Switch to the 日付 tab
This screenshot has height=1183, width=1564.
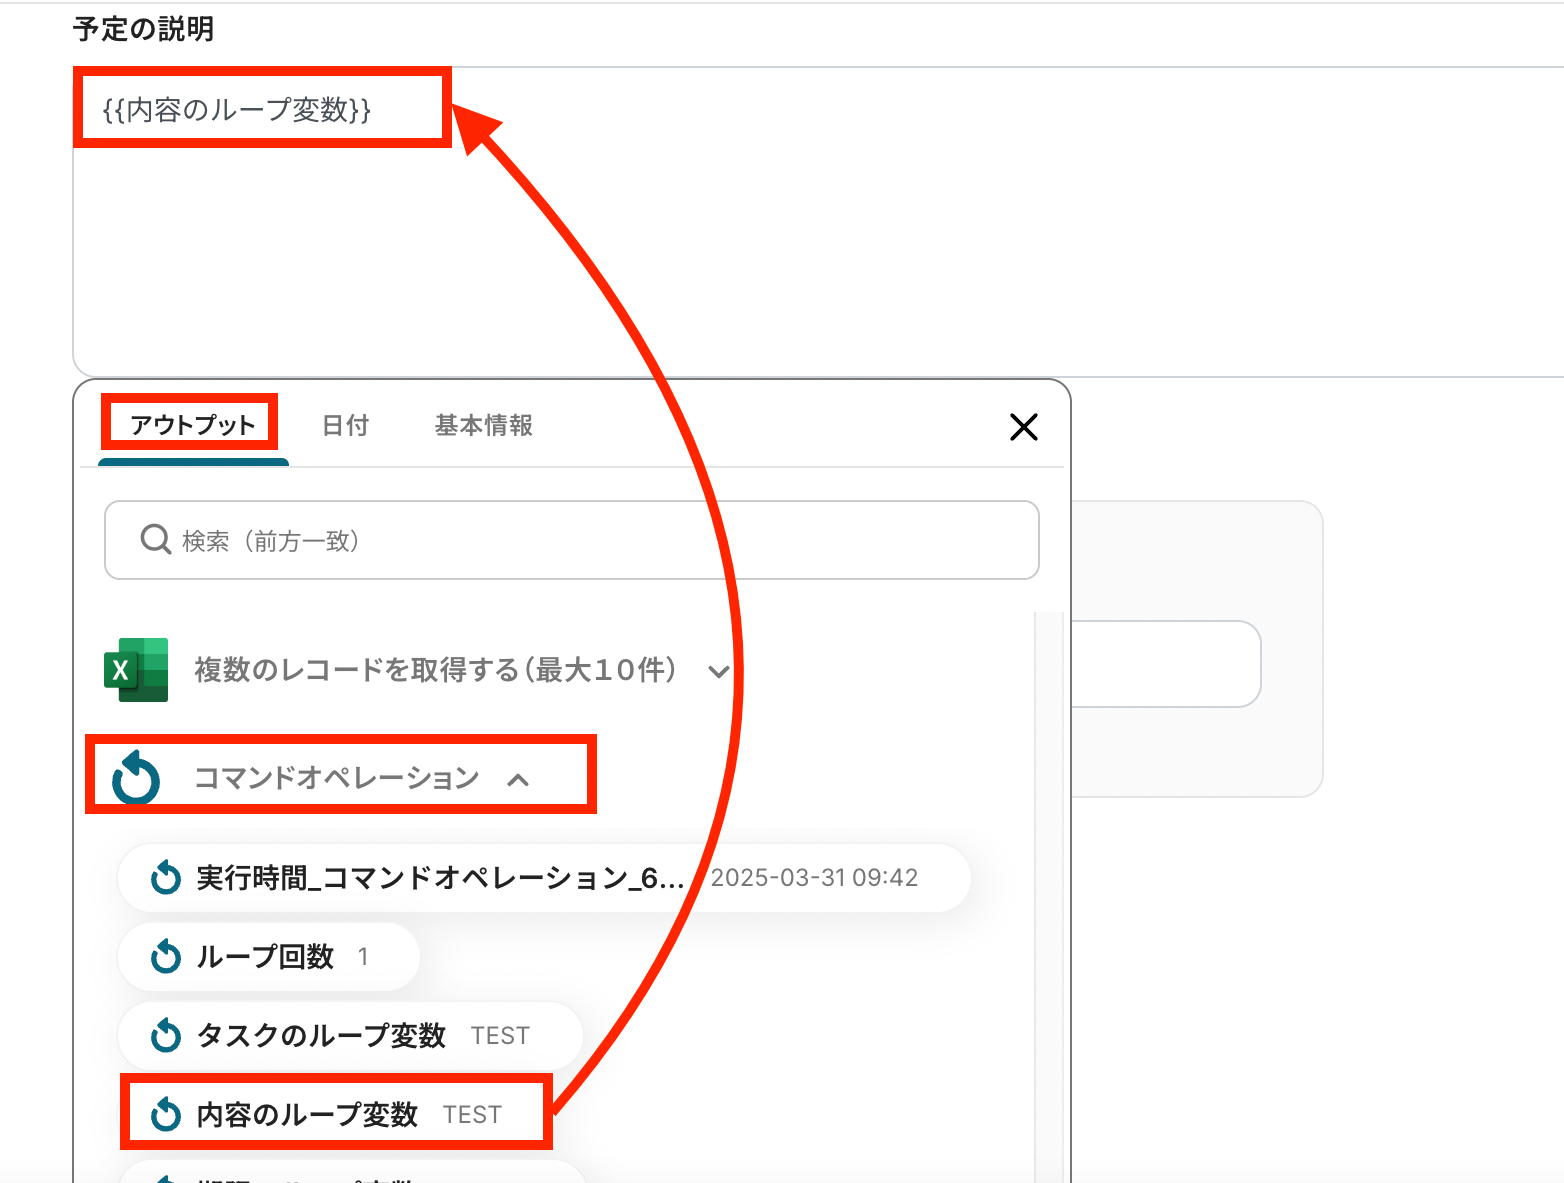tap(346, 425)
